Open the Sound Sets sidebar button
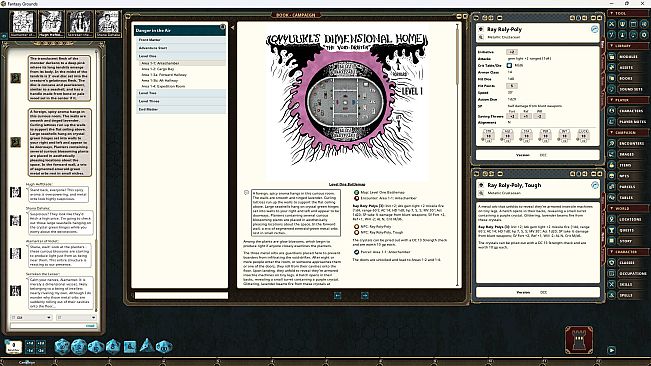This screenshot has height=366, width=651. (x=627, y=89)
